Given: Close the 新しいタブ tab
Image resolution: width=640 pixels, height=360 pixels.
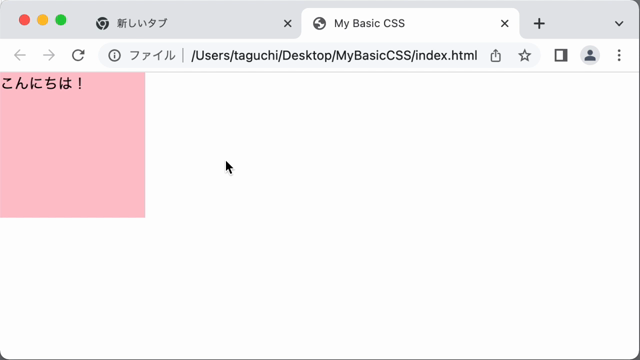Looking at the screenshot, I should pyautogui.click(x=288, y=23).
